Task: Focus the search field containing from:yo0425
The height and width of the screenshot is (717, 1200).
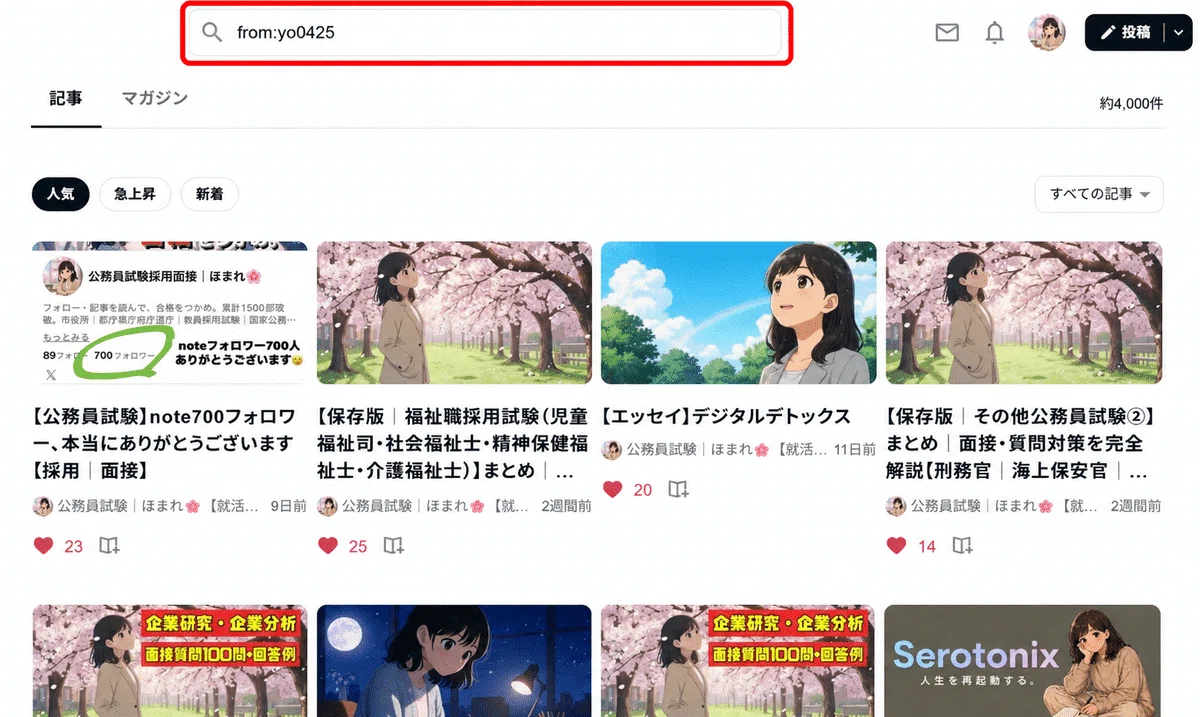Action: (486, 33)
